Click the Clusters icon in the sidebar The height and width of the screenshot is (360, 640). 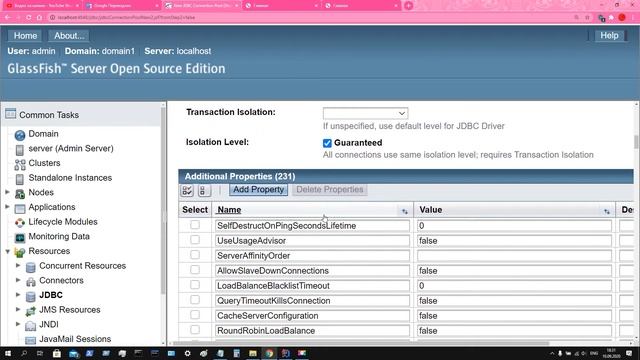point(20,164)
